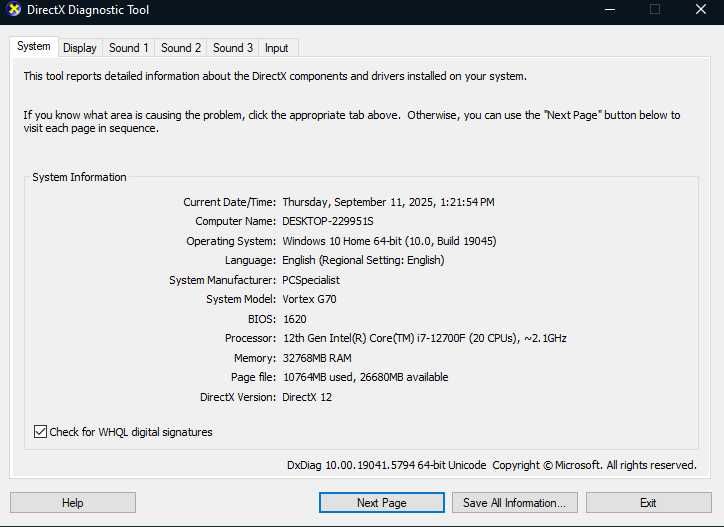Click the Vortex G70 model value

coord(309,299)
